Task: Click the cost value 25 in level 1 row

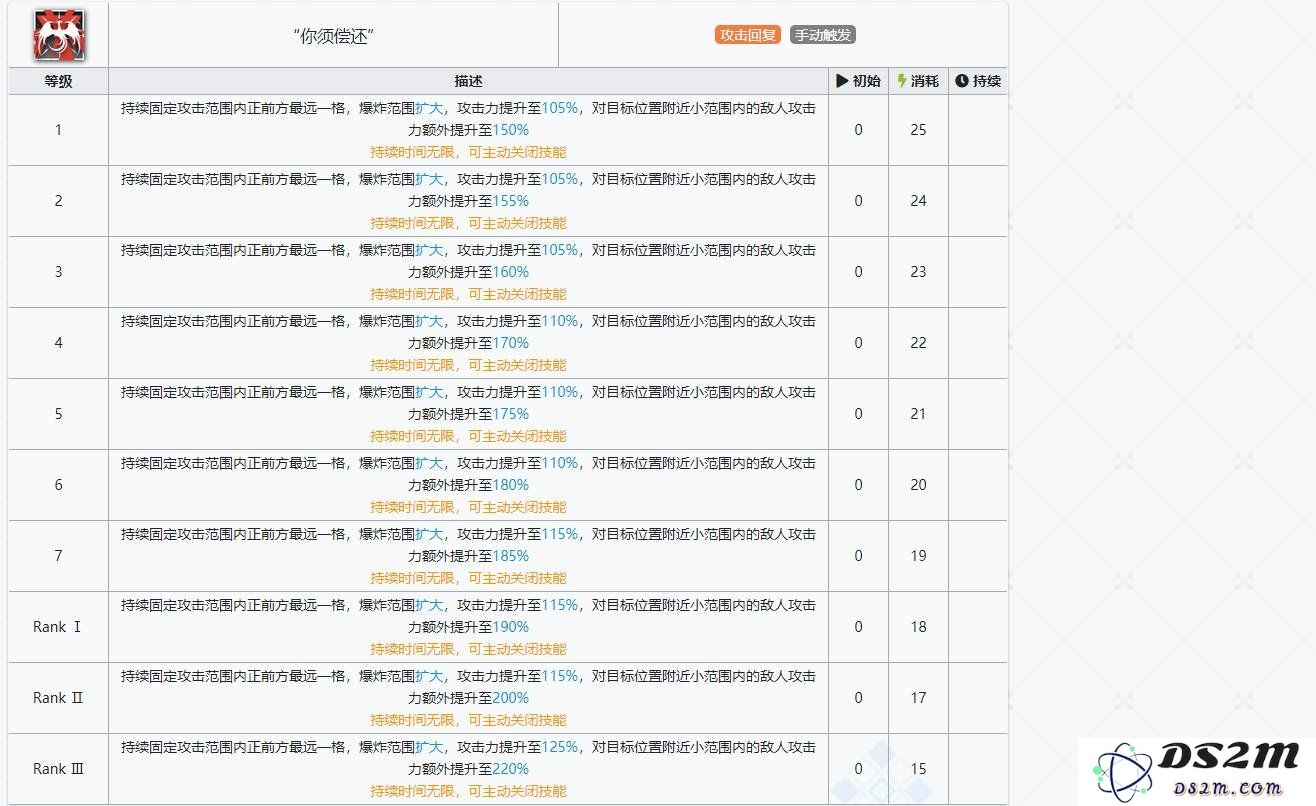Action: 918,130
